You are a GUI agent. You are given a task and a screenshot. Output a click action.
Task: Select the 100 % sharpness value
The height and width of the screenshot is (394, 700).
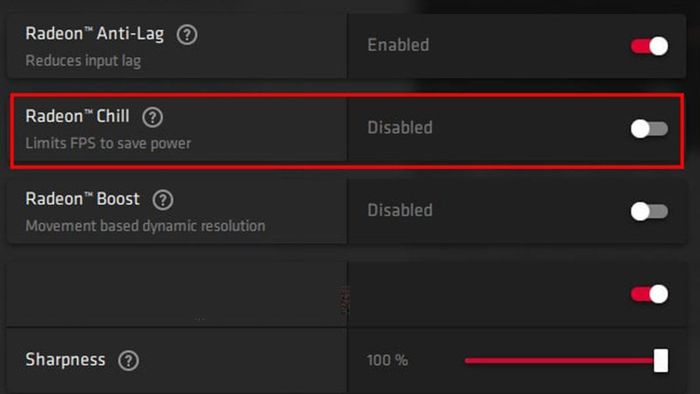pos(387,361)
